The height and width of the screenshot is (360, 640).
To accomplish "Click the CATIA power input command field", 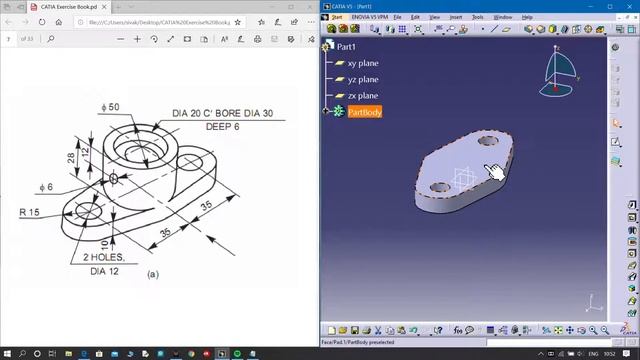I will tap(549, 342).
